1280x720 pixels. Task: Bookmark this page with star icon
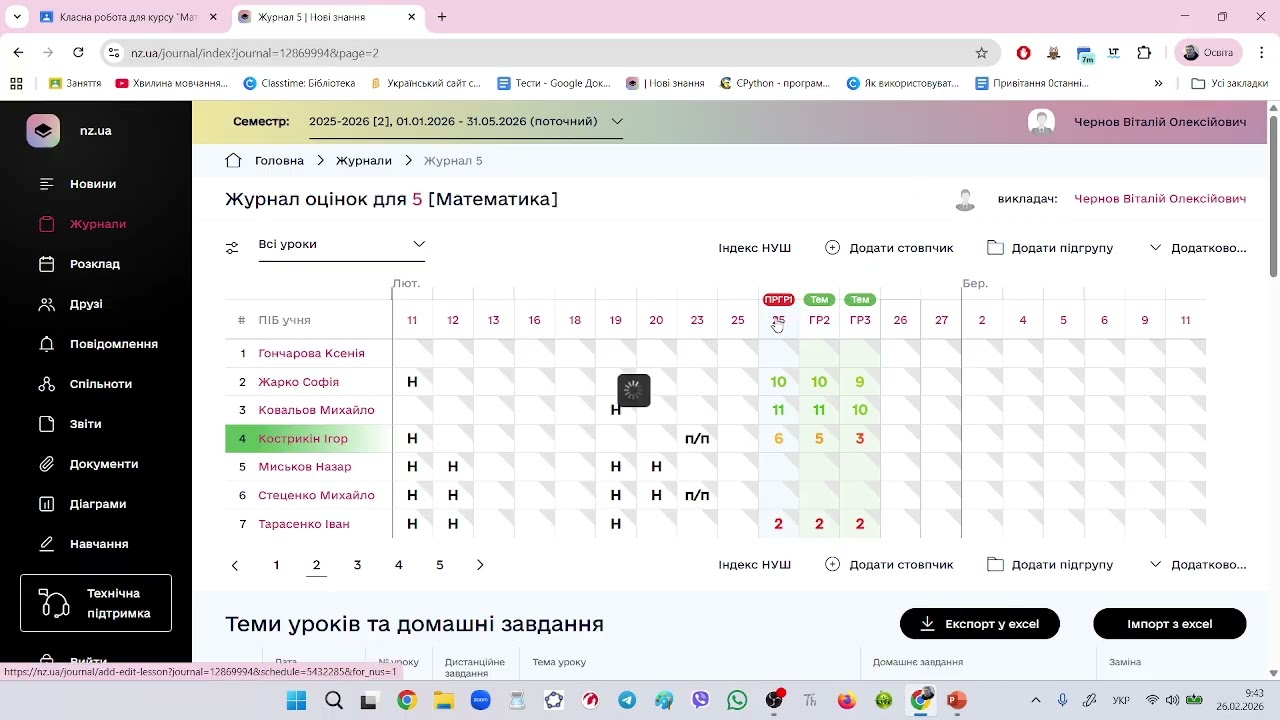(982, 53)
